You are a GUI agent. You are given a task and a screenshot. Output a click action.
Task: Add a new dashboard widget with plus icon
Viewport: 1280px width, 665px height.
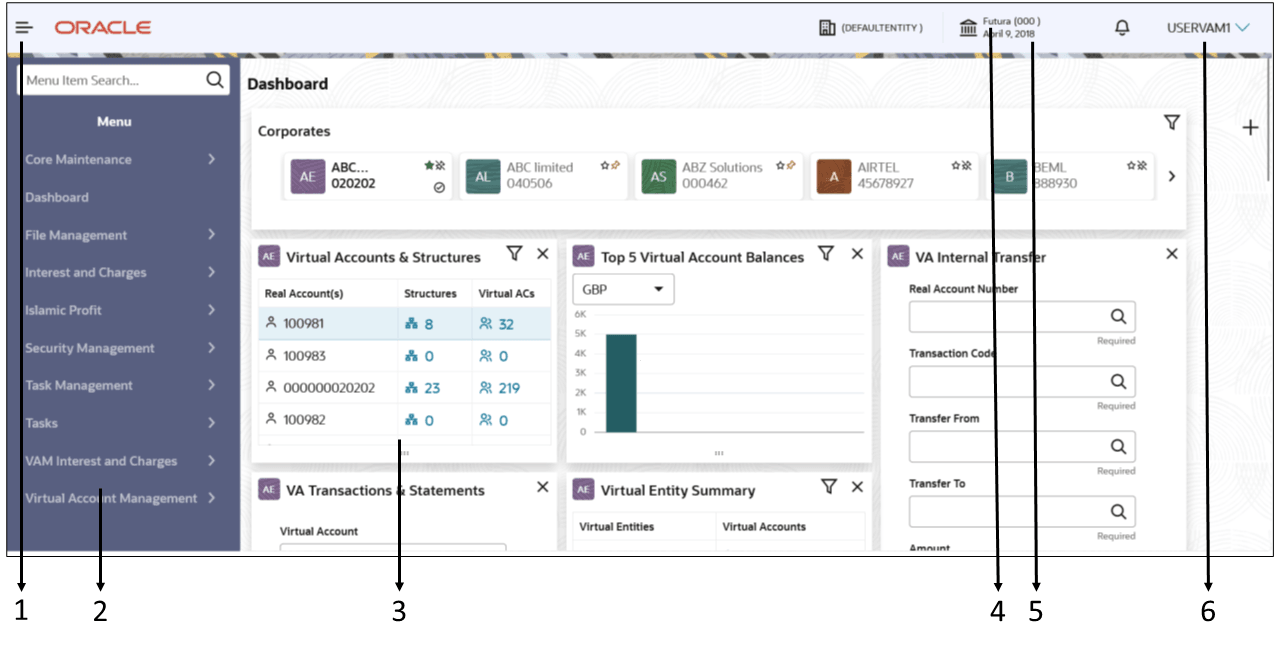pos(1250,128)
